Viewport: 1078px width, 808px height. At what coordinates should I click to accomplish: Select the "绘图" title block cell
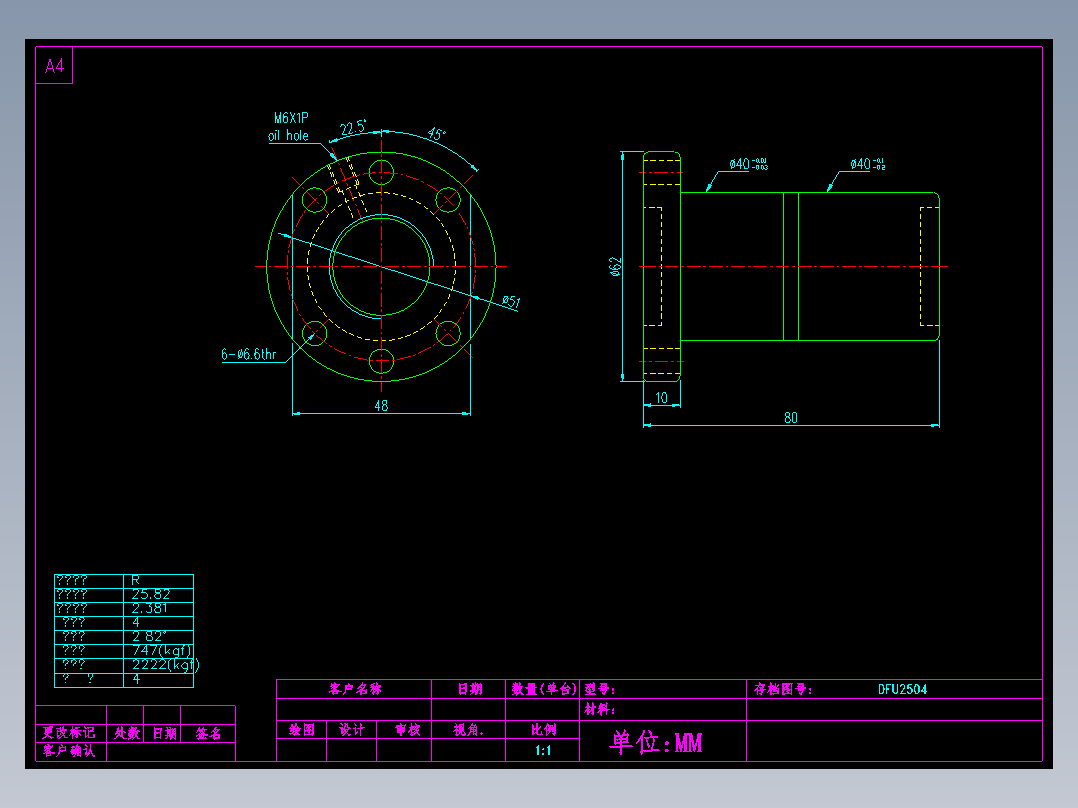[x=302, y=730]
